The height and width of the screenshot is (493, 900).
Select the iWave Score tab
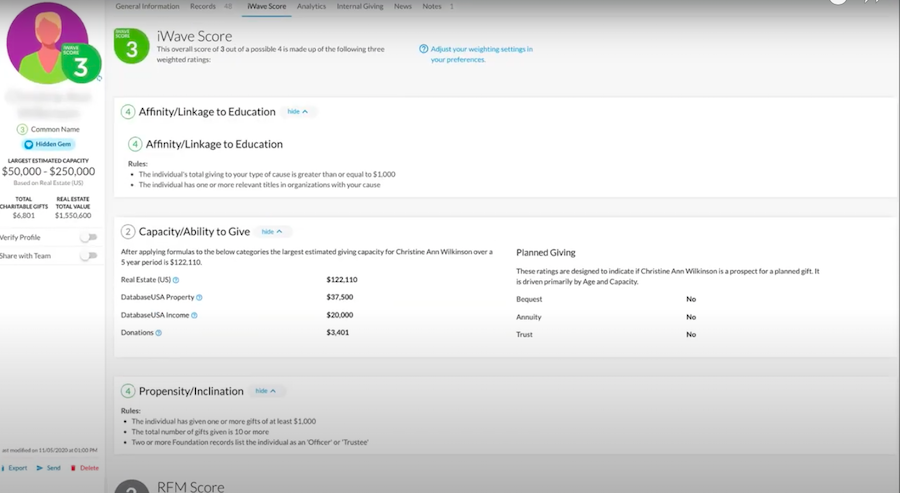point(266,6)
